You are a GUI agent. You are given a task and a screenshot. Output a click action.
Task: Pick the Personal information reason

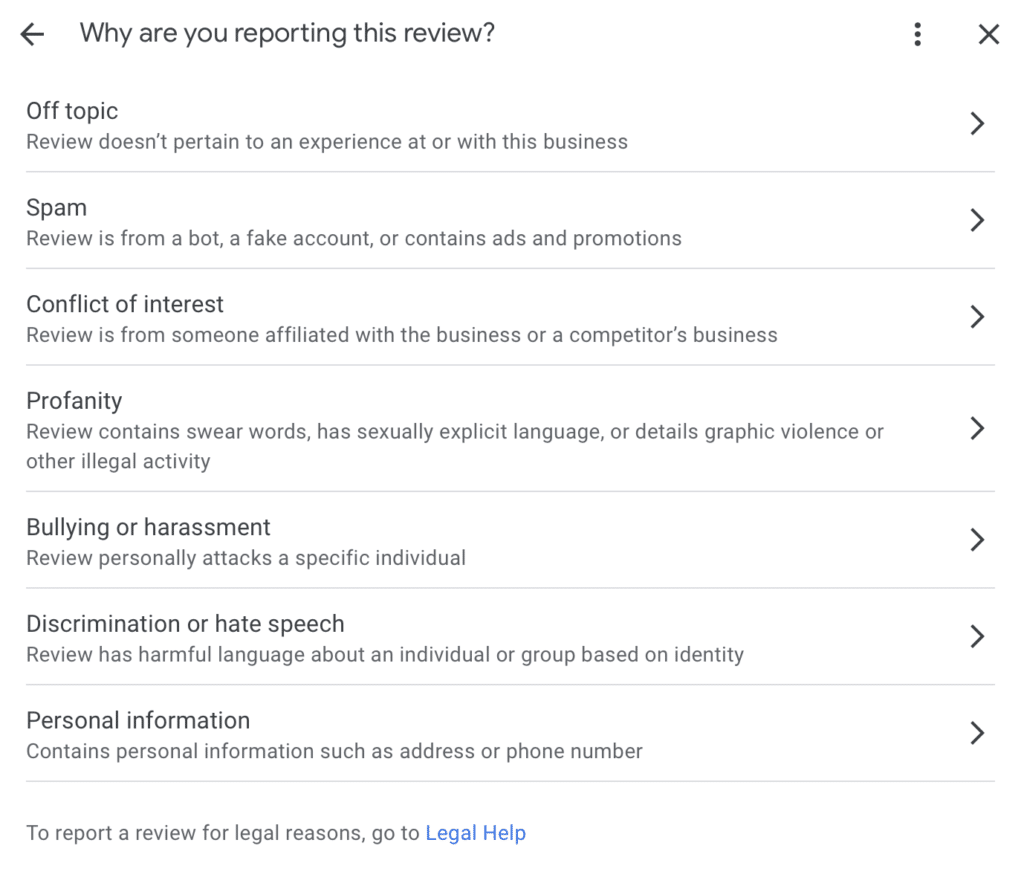(510, 734)
